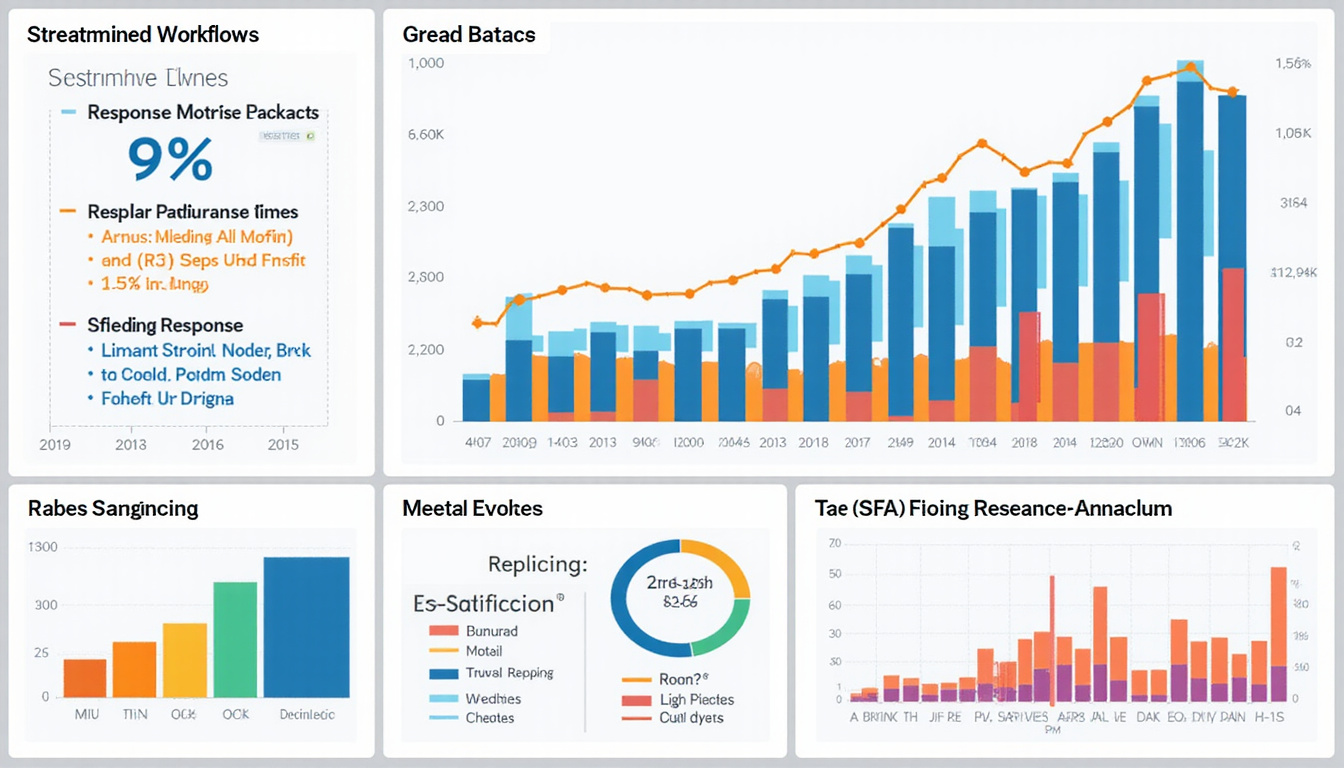Click the red Cuil dyets color swatch

point(637,718)
